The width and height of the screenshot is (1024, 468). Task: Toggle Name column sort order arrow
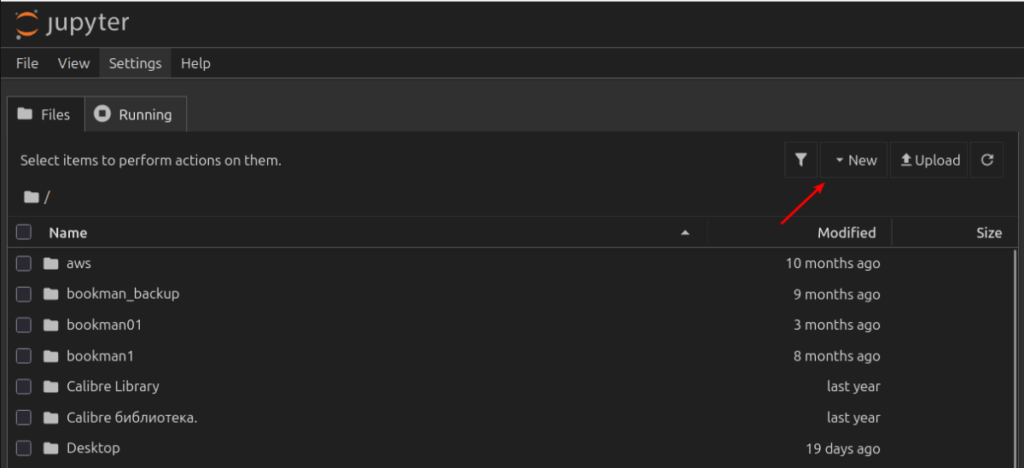click(x=685, y=233)
